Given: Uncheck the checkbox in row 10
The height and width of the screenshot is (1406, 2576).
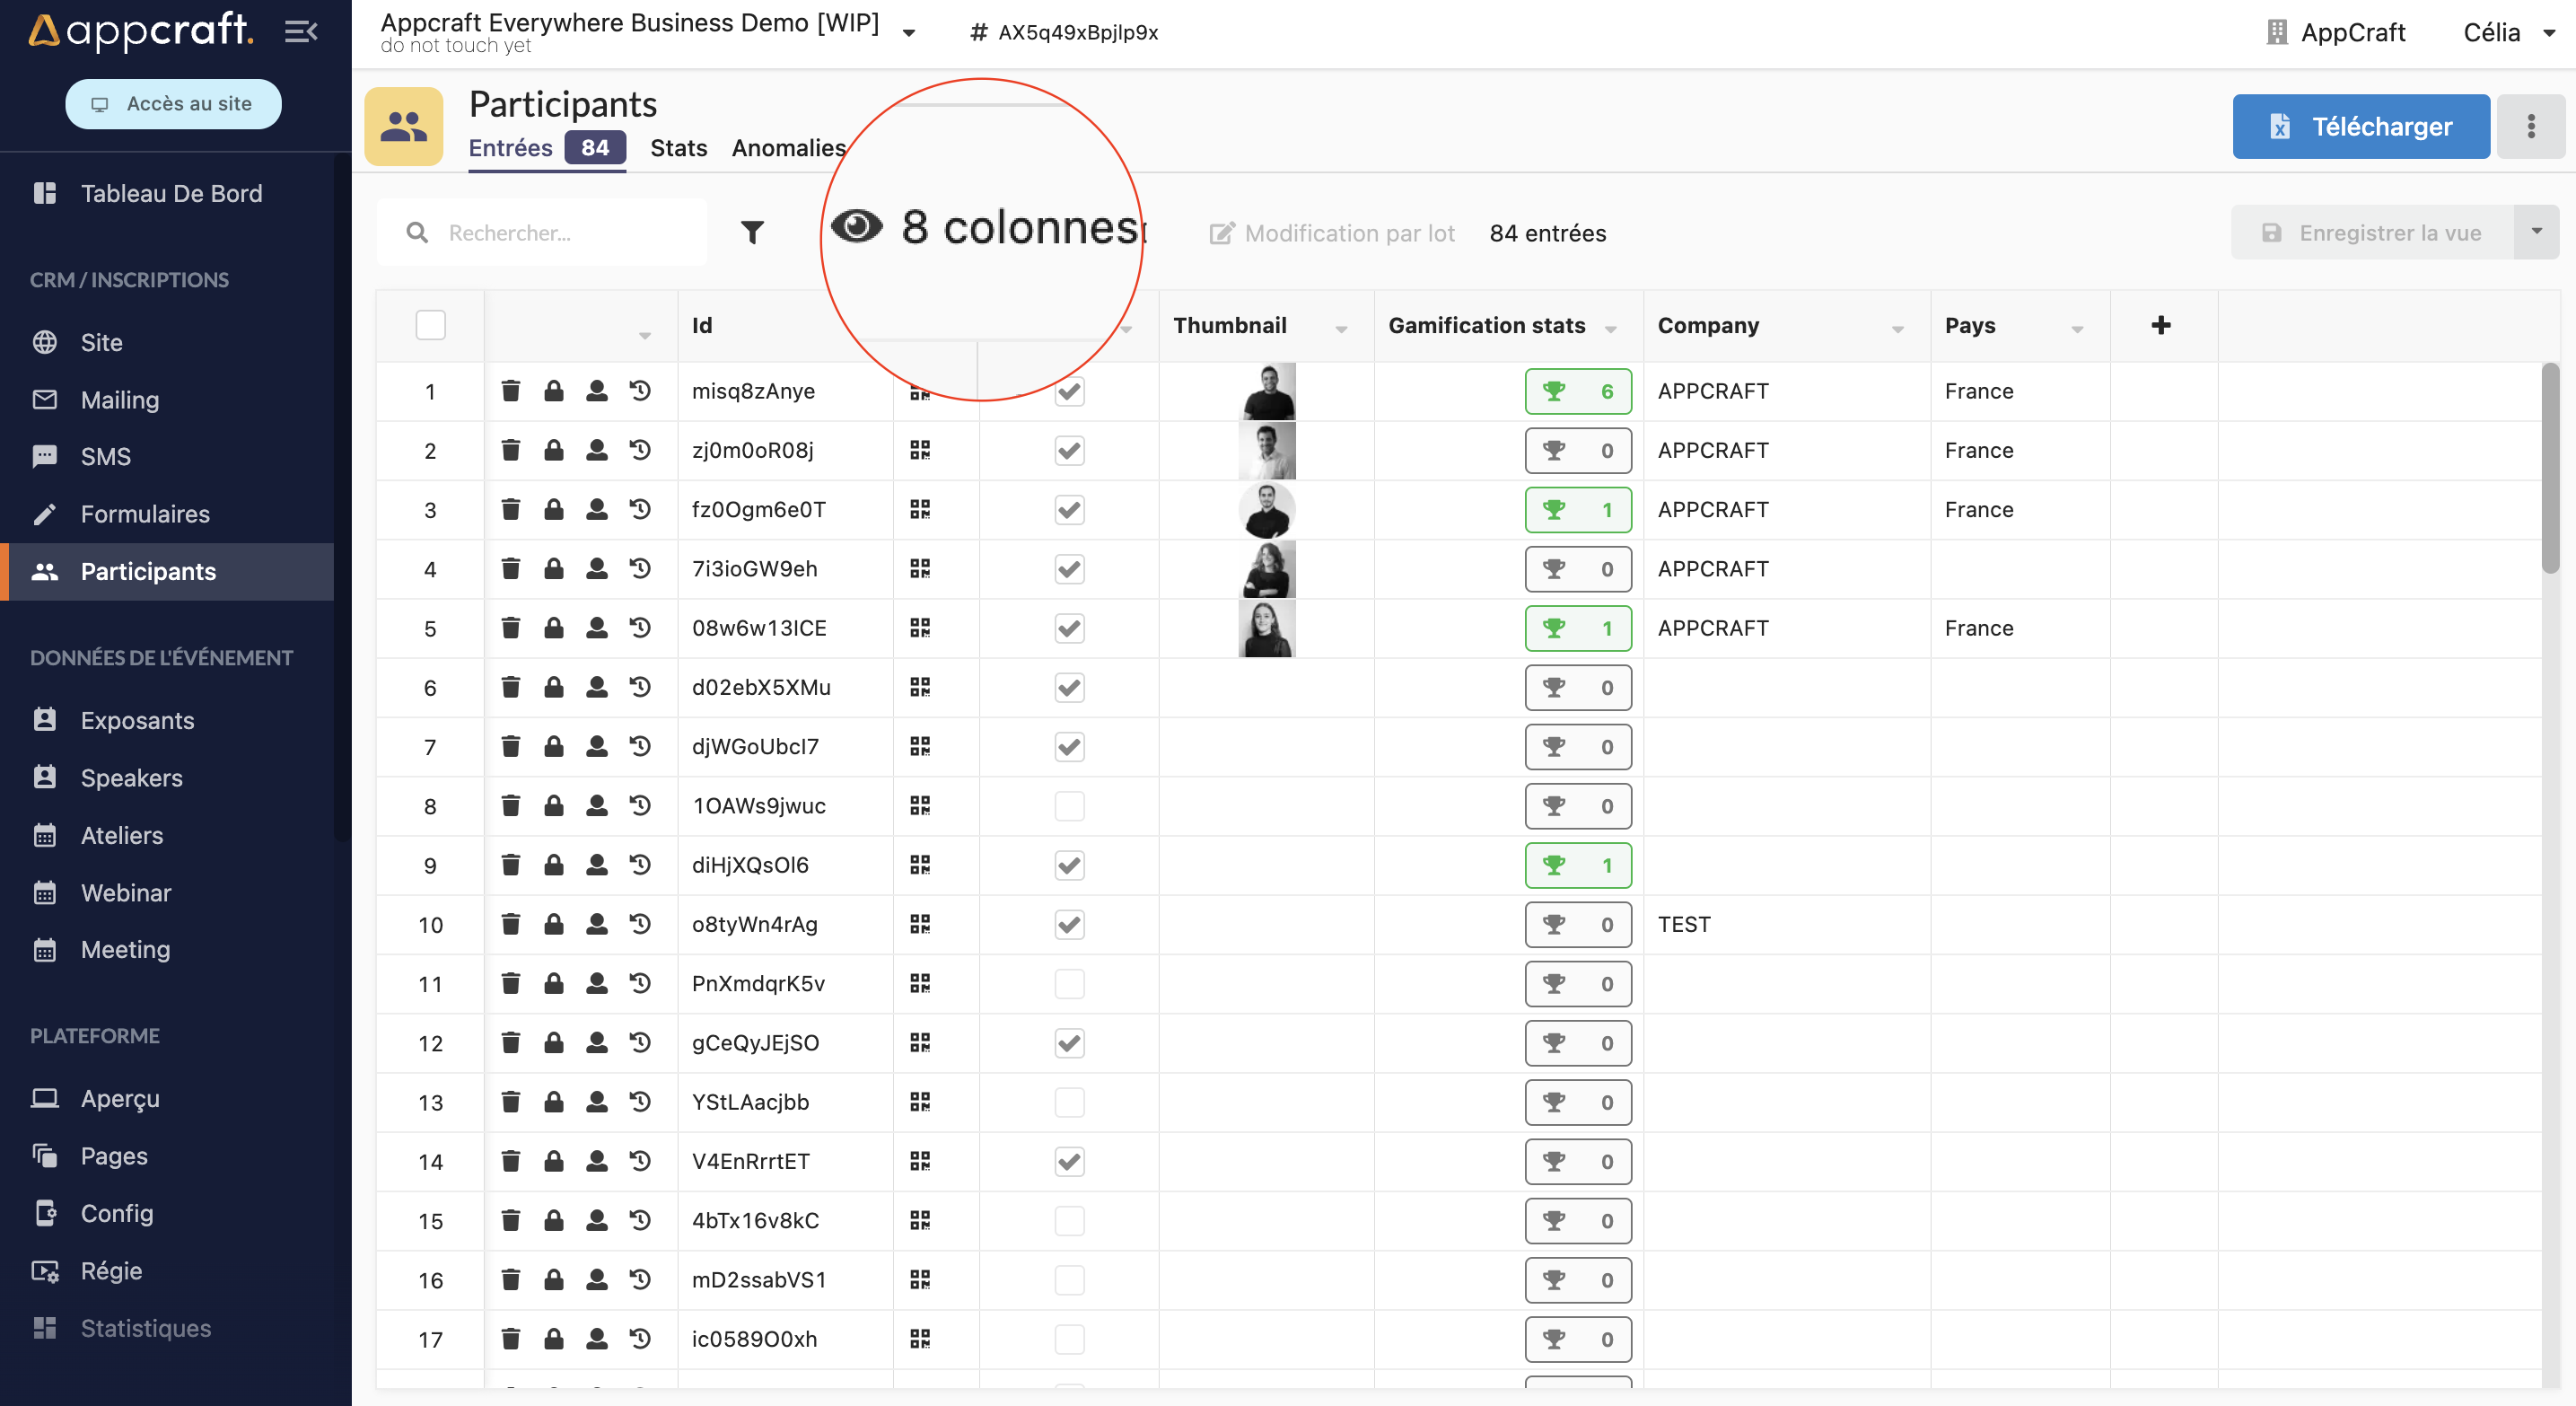Looking at the screenshot, I should point(1069,924).
